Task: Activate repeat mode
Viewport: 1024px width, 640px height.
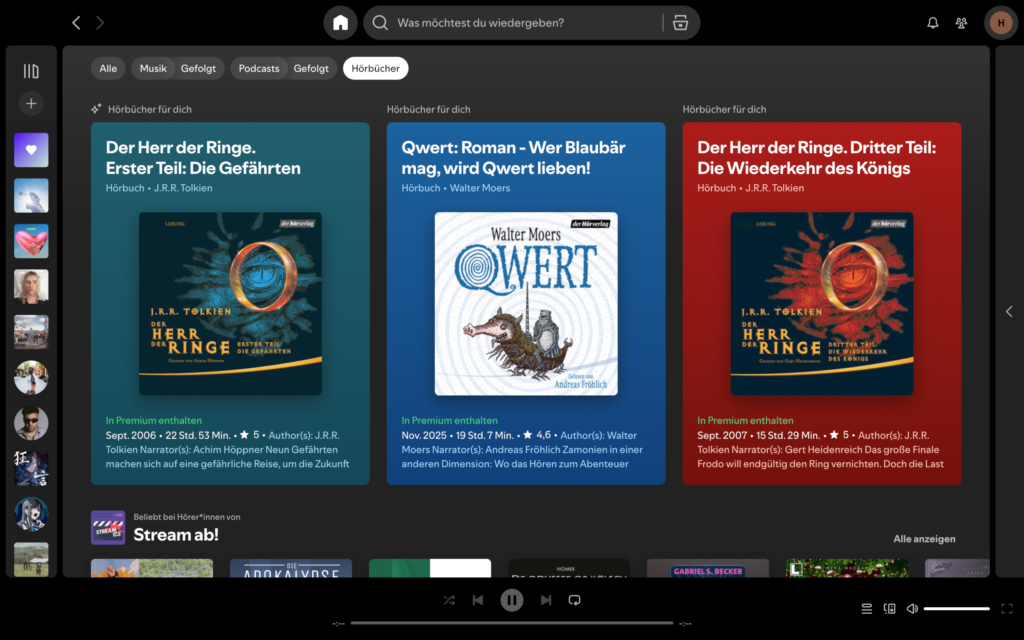Action: [572, 599]
